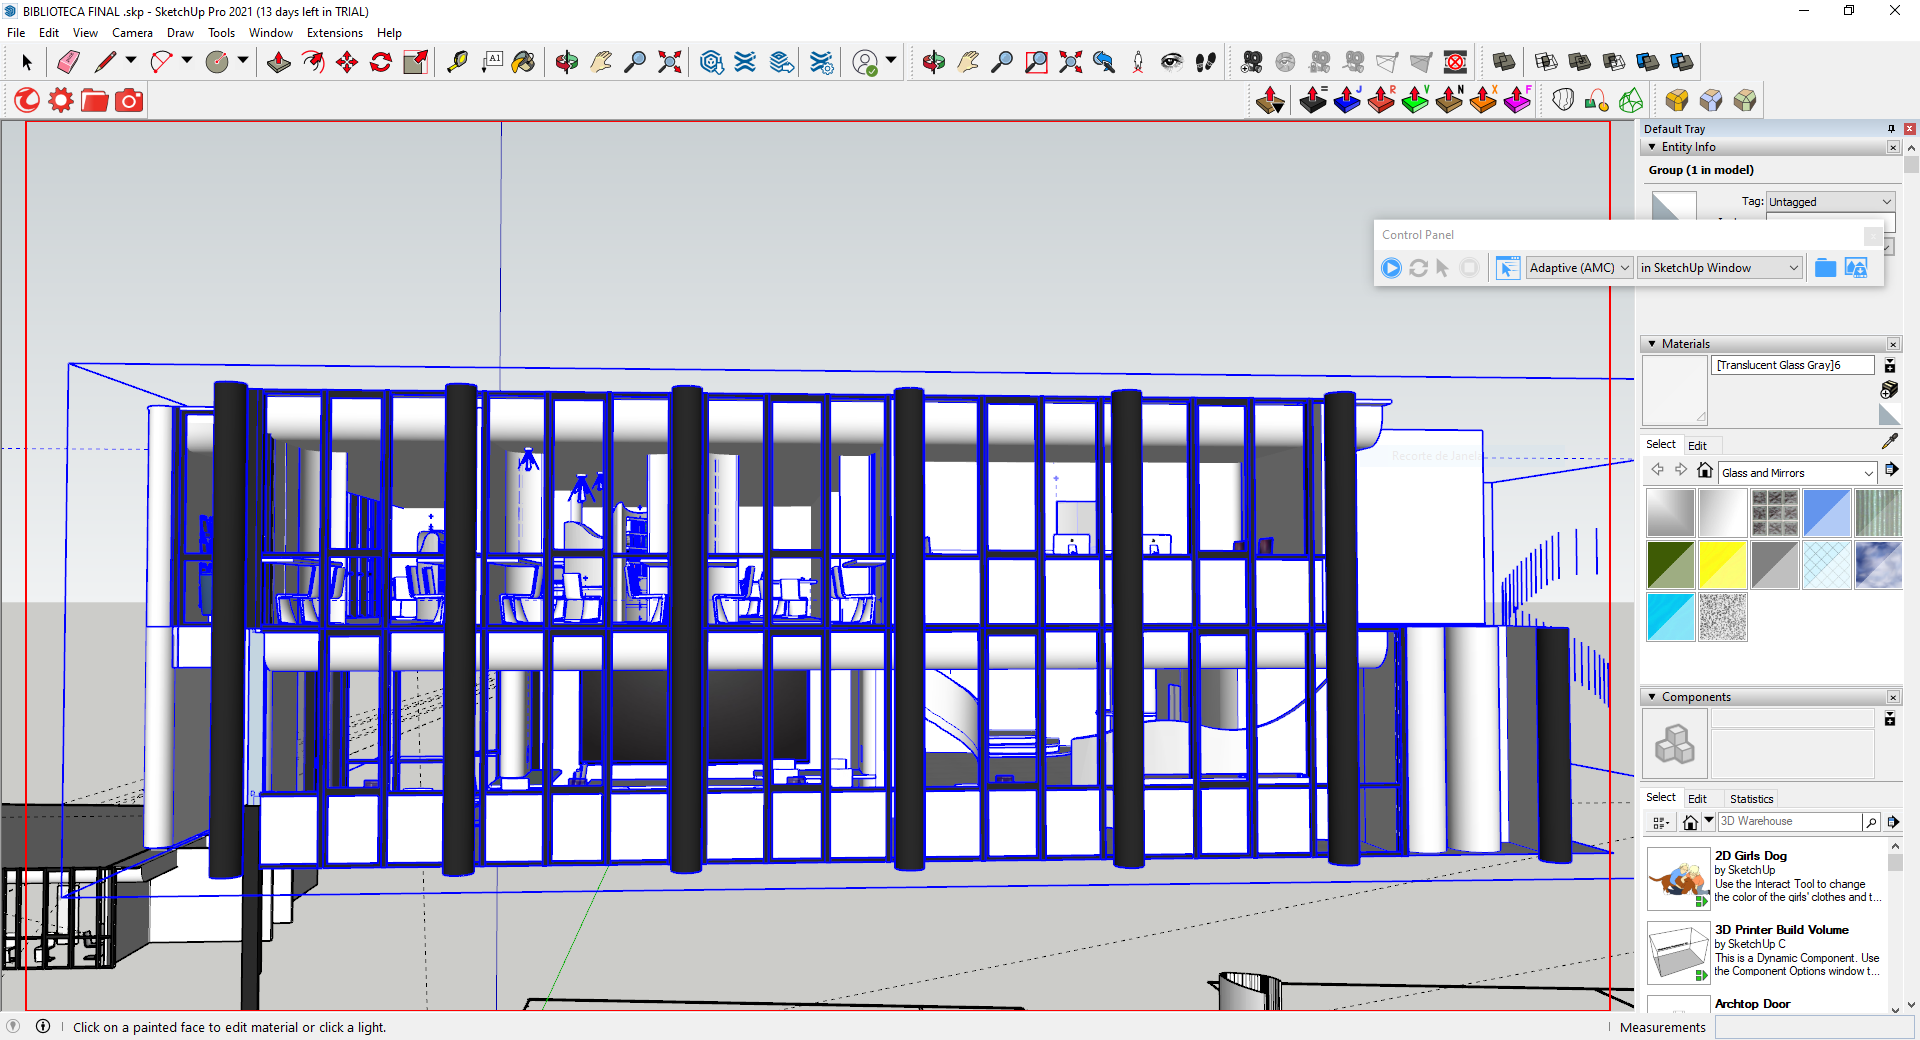Screen dimensions: 1920x1040
Task: Open the user account dropdown arrow
Action: tap(890, 62)
